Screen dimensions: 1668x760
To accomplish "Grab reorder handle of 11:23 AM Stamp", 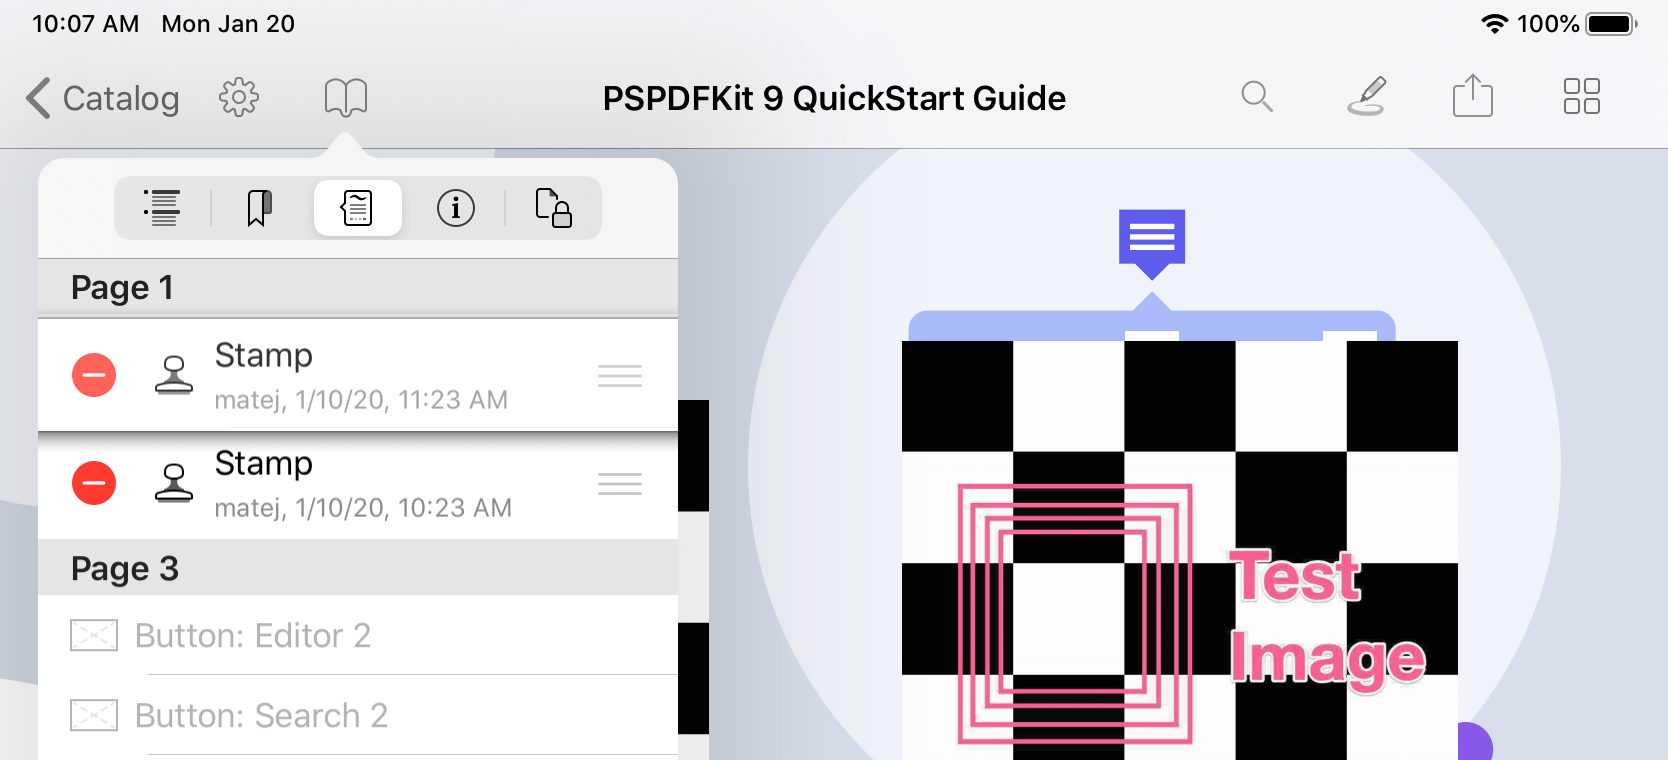I will 619,376.
